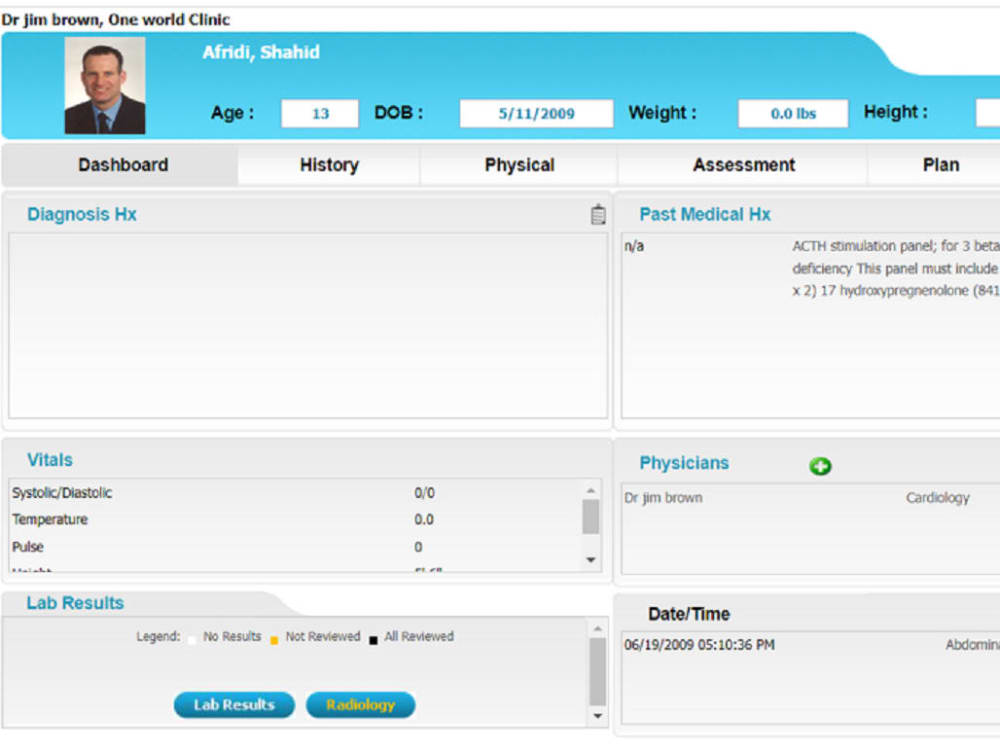Viewport: 1000px width, 750px height.
Task: Open the Radiology results view
Action: point(360,704)
